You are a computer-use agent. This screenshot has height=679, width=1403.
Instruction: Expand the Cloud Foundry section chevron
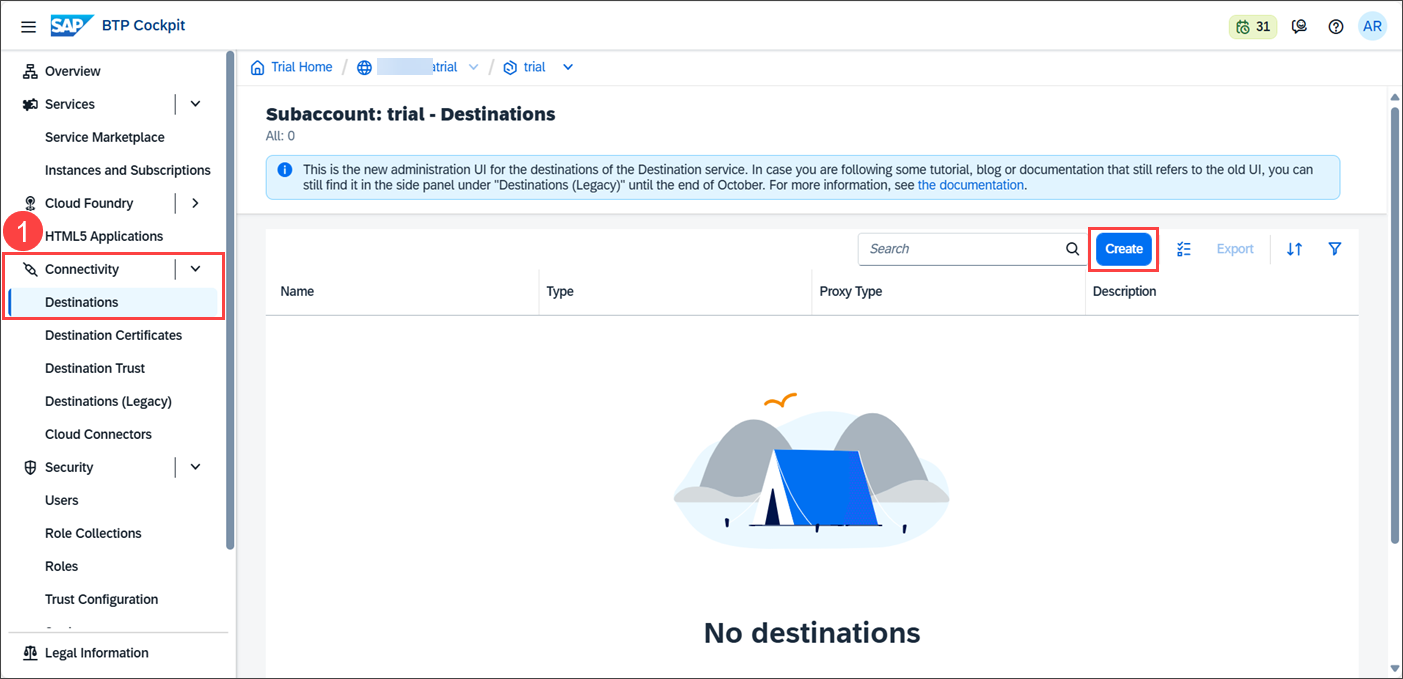point(196,203)
